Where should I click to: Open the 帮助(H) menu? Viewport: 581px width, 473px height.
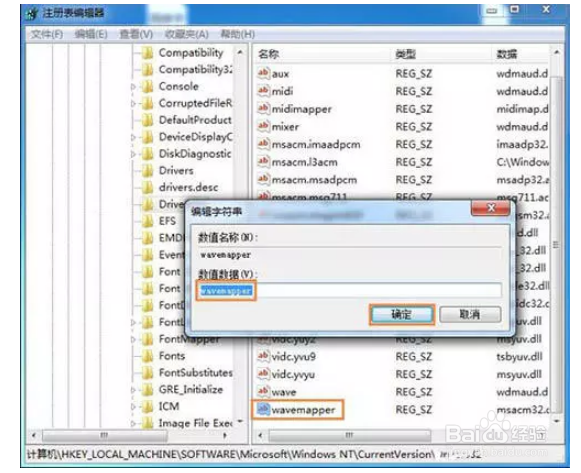pos(238,34)
